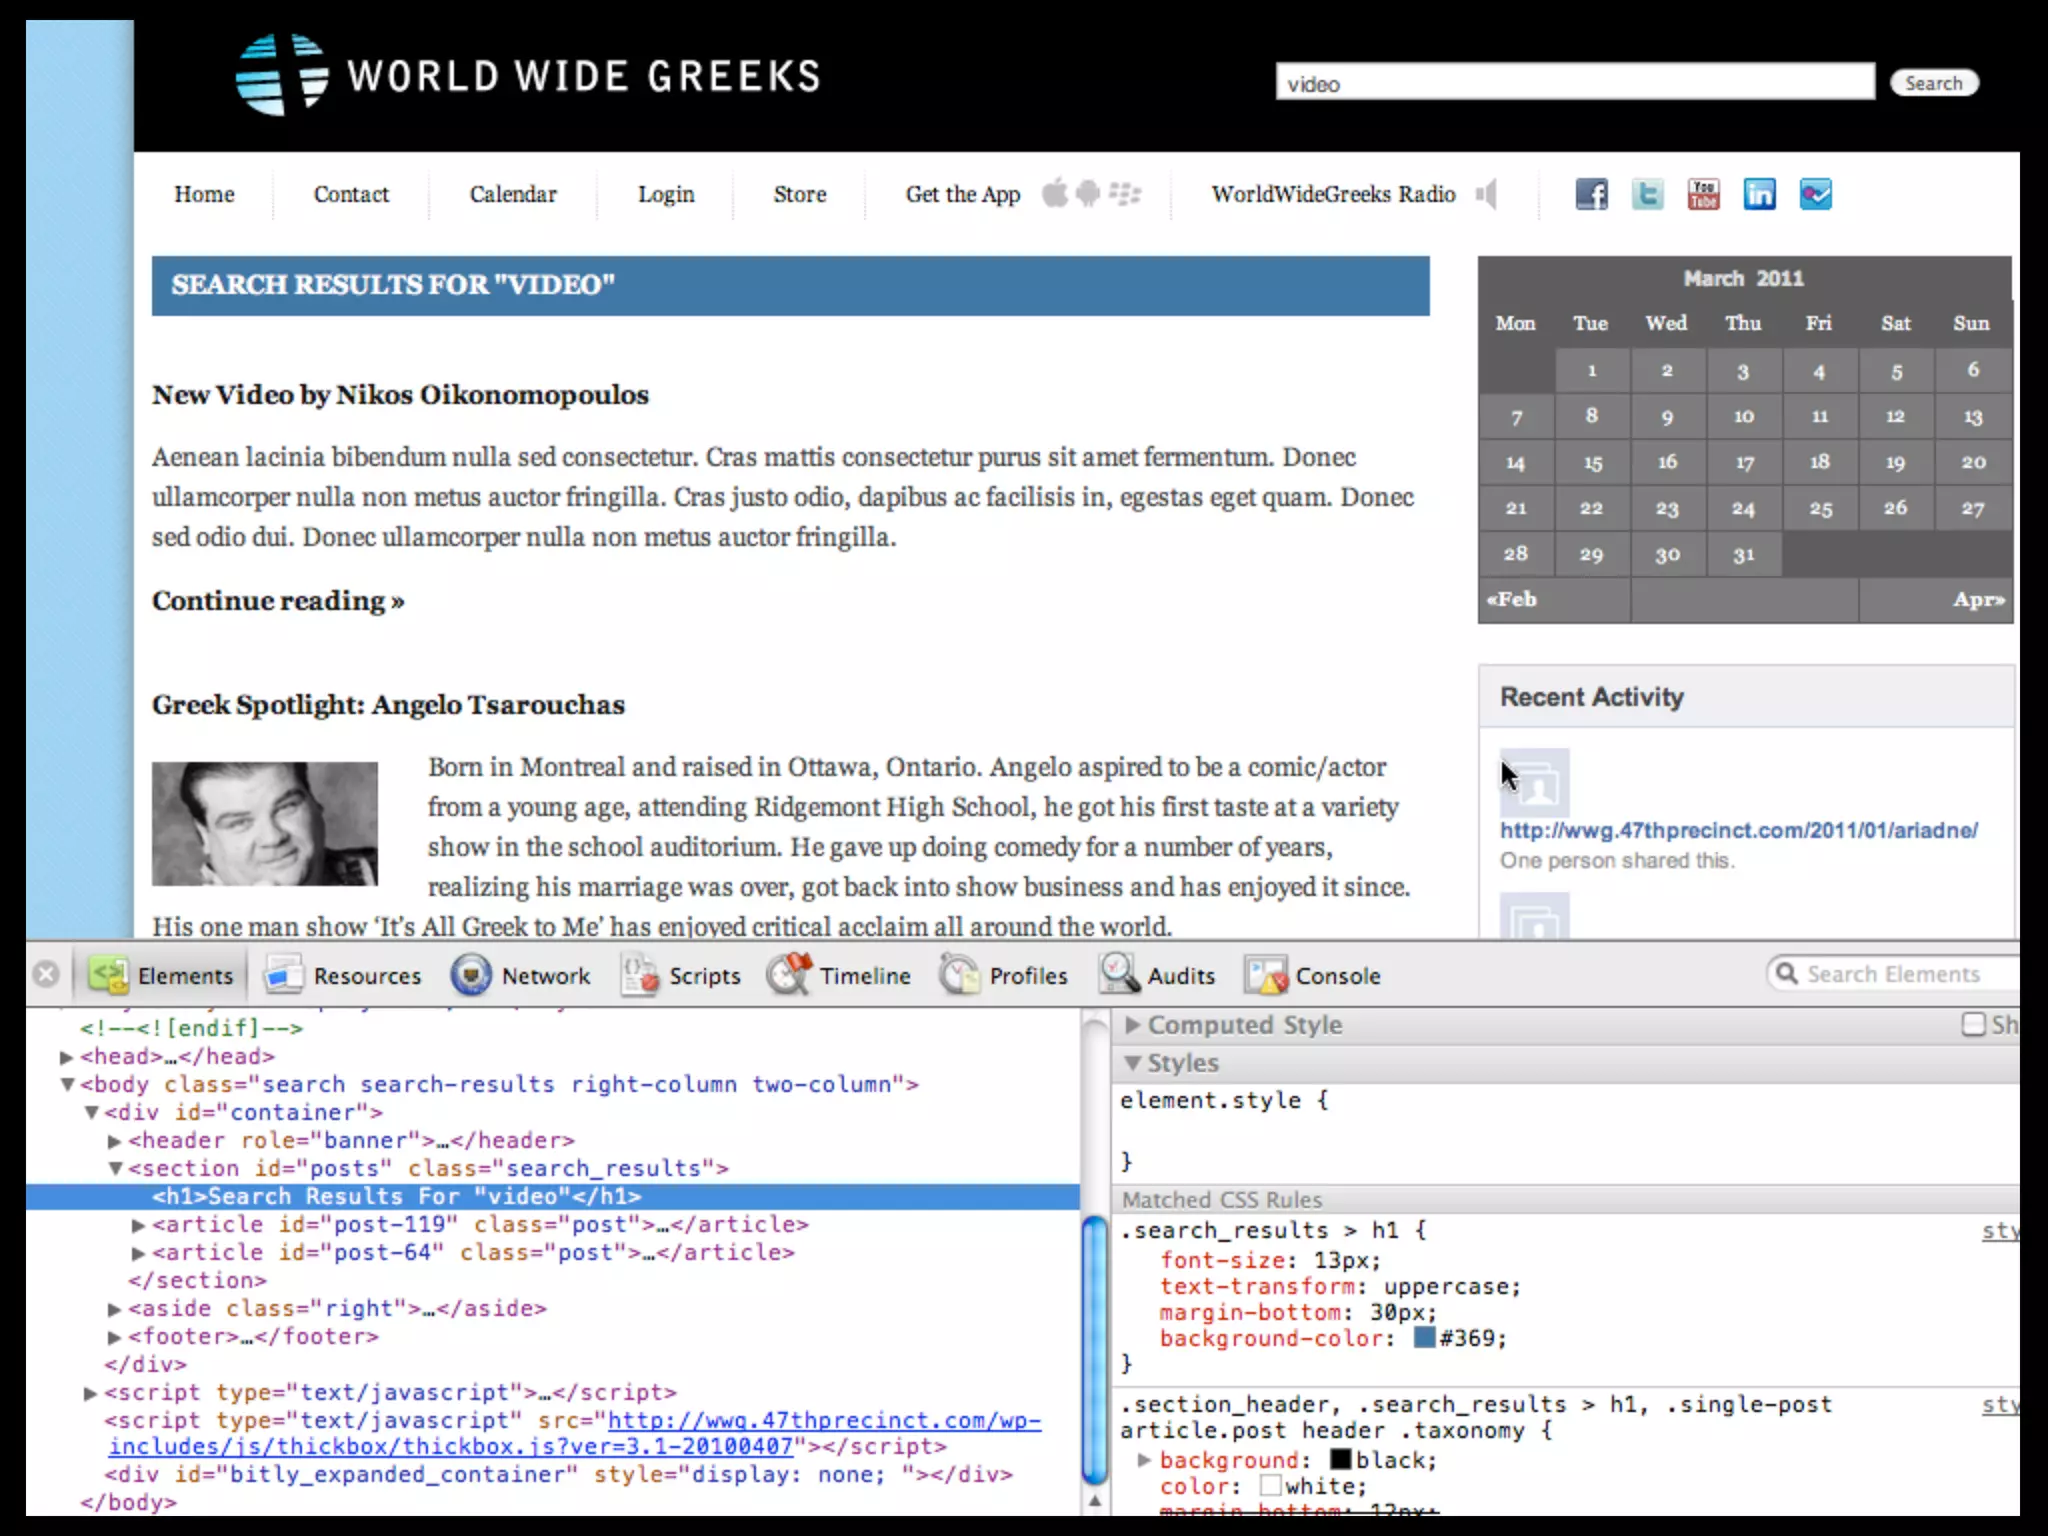The height and width of the screenshot is (1536, 2048).
Task: Click the Continue reading link
Action: point(278,600)
